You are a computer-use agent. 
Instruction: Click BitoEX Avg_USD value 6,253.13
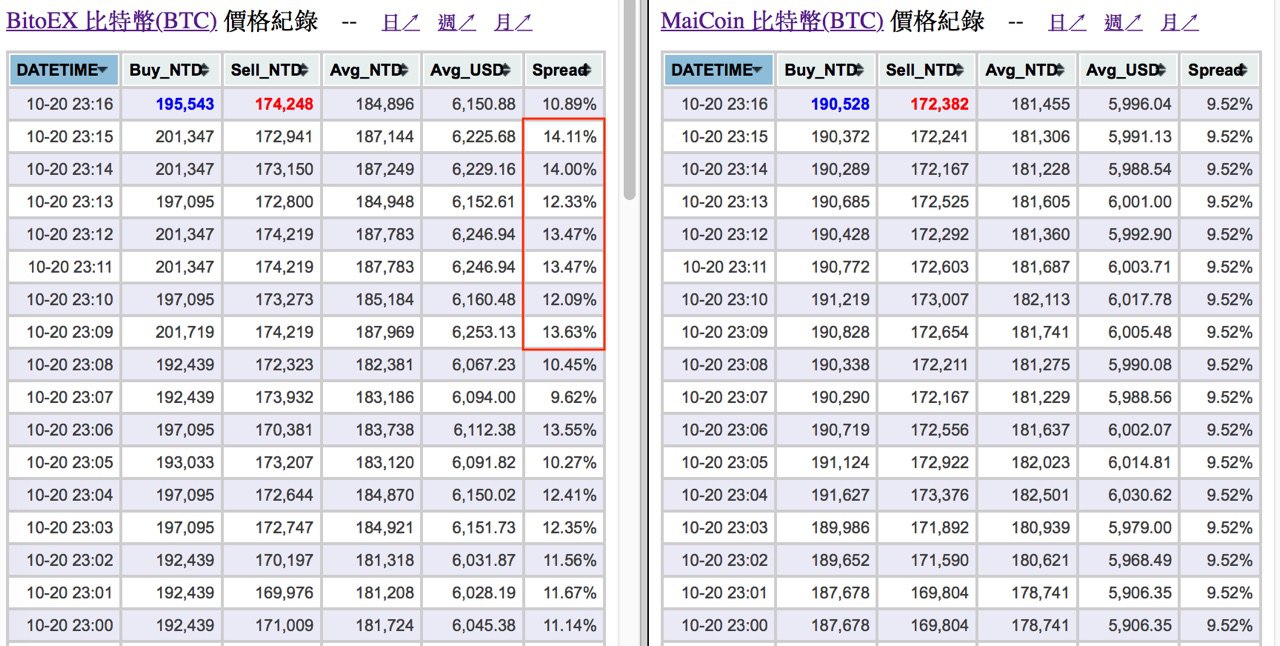pyautogui.click(x=484, y=332)
